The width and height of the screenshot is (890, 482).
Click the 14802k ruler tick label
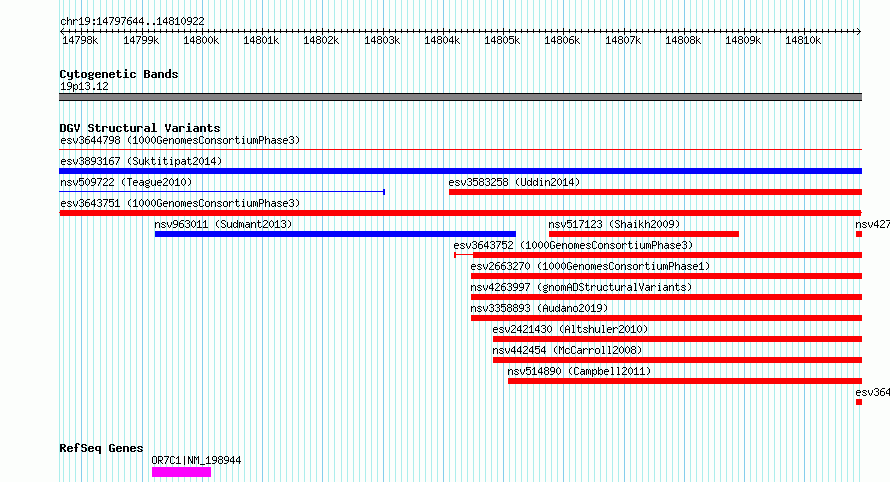pos(321,41)
